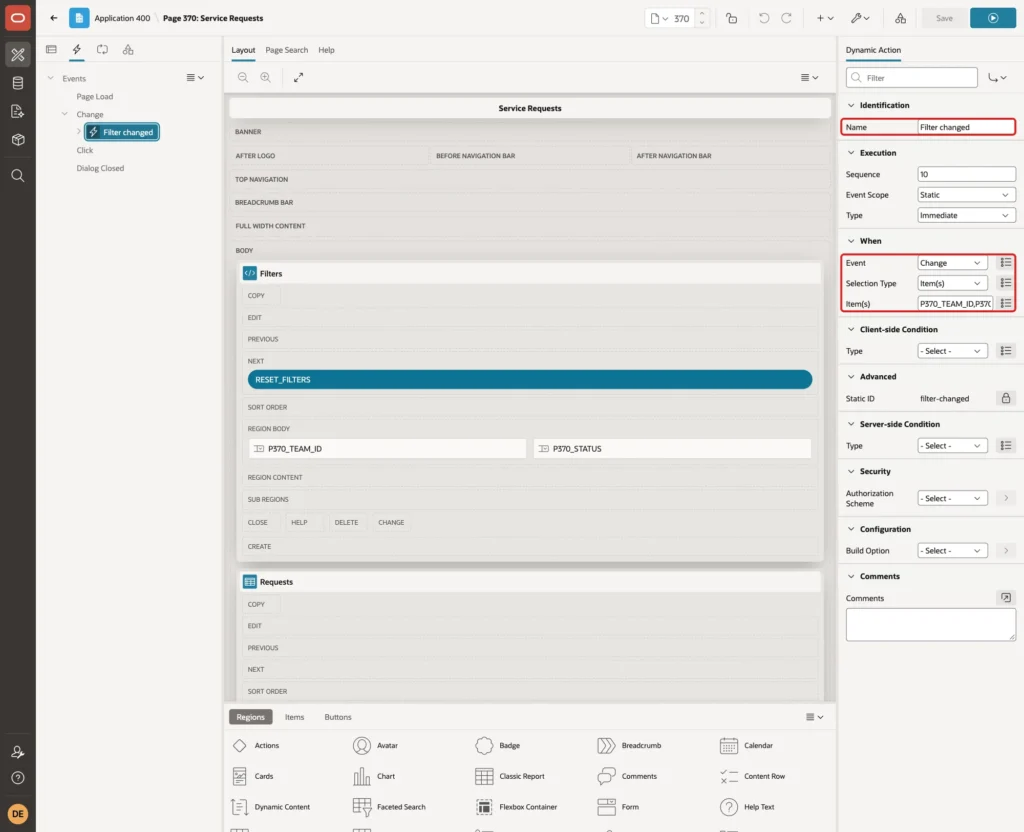This screenshot has height=832, width=1024.
Task: Select the RESET_FILTERS button in layout
Action: pyautogui.click(x=530, y=379)
